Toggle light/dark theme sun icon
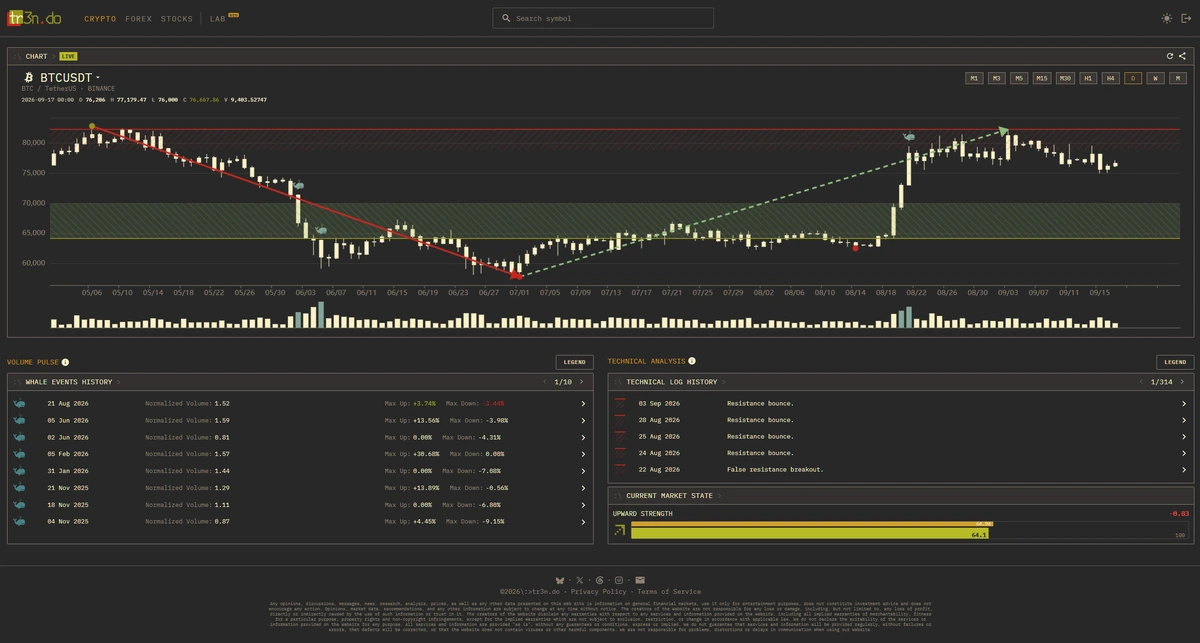 point(1166,18)
